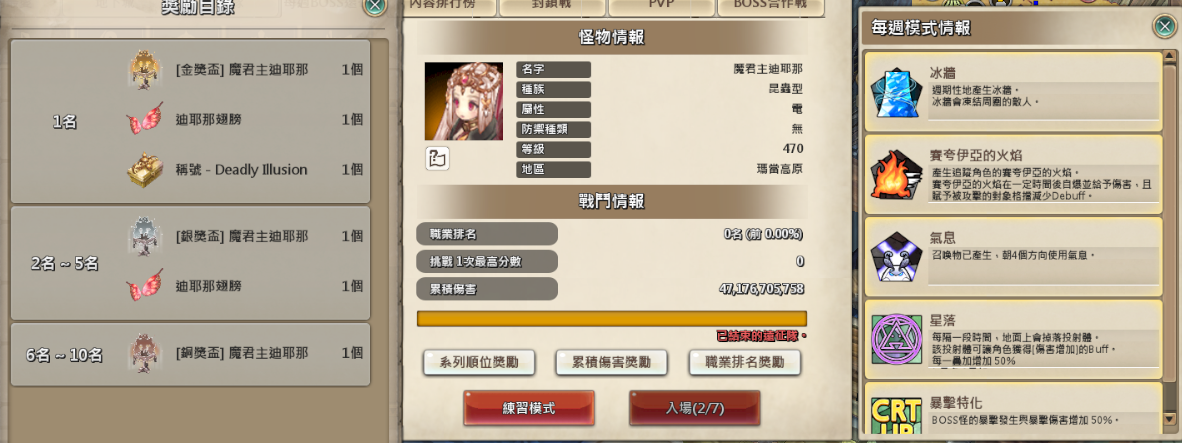1182x443 pixels.
Task: Click the silver trophy reward icon
Action: tap(142, 236)
